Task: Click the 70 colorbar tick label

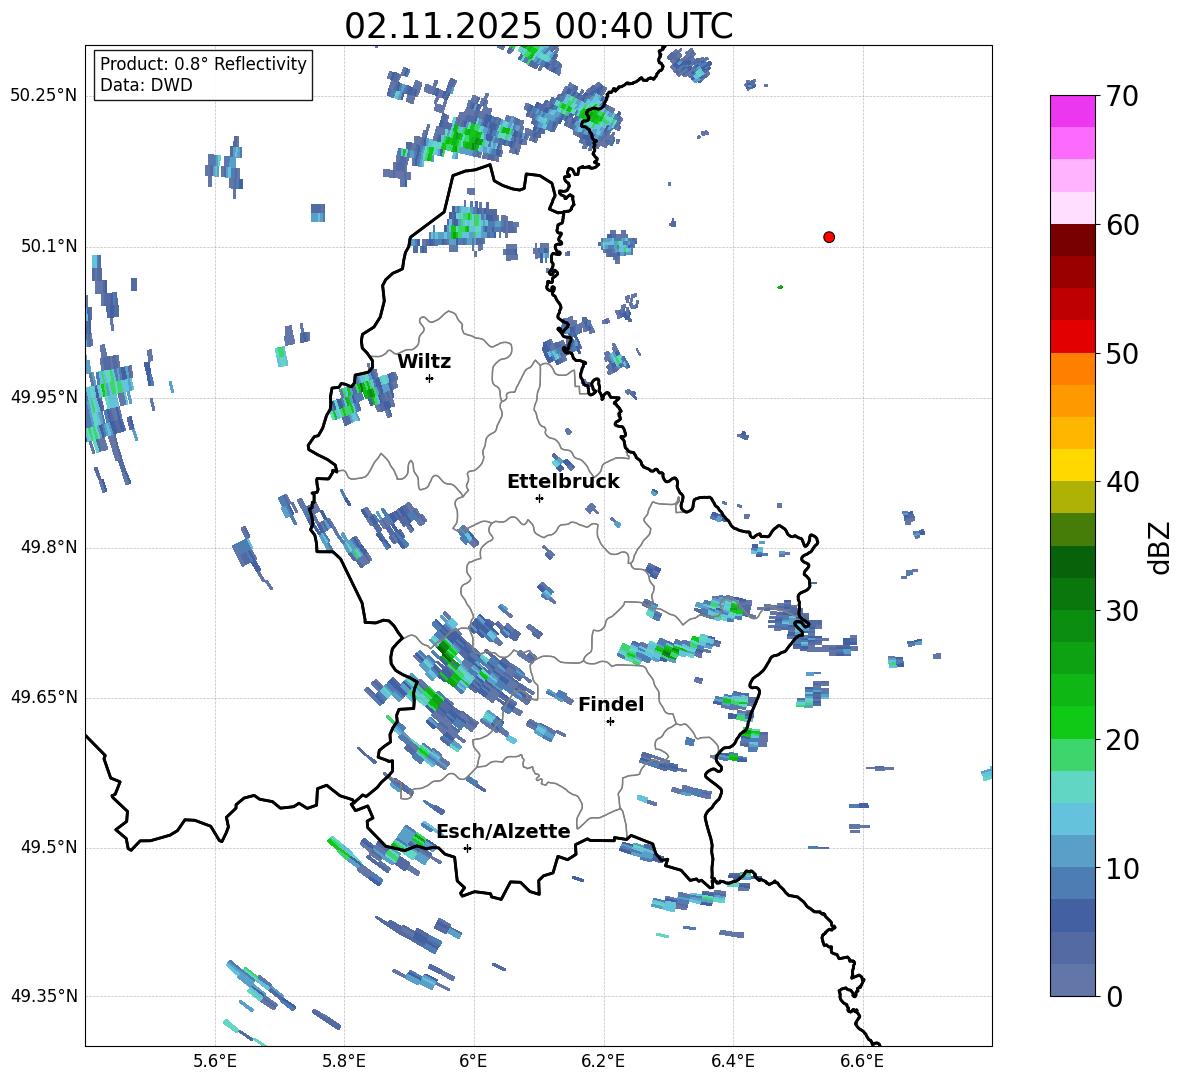Action: pyautogui.click(x=1125, y=97)
